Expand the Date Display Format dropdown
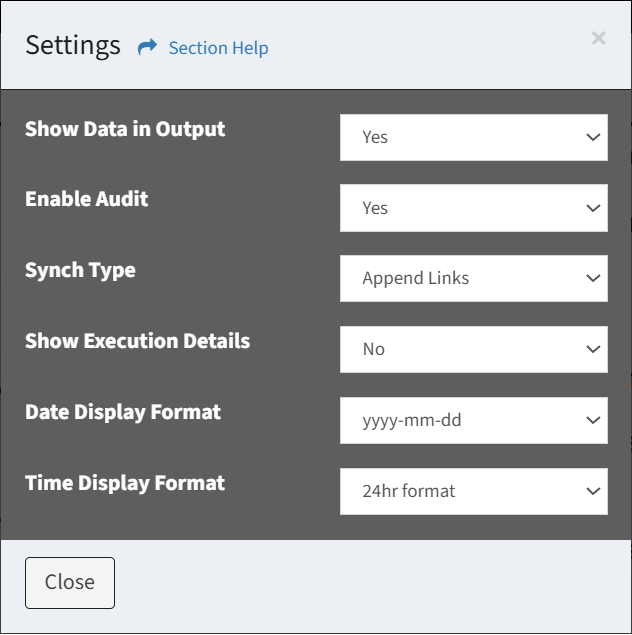The image size is (632, 635). point(474,420)
